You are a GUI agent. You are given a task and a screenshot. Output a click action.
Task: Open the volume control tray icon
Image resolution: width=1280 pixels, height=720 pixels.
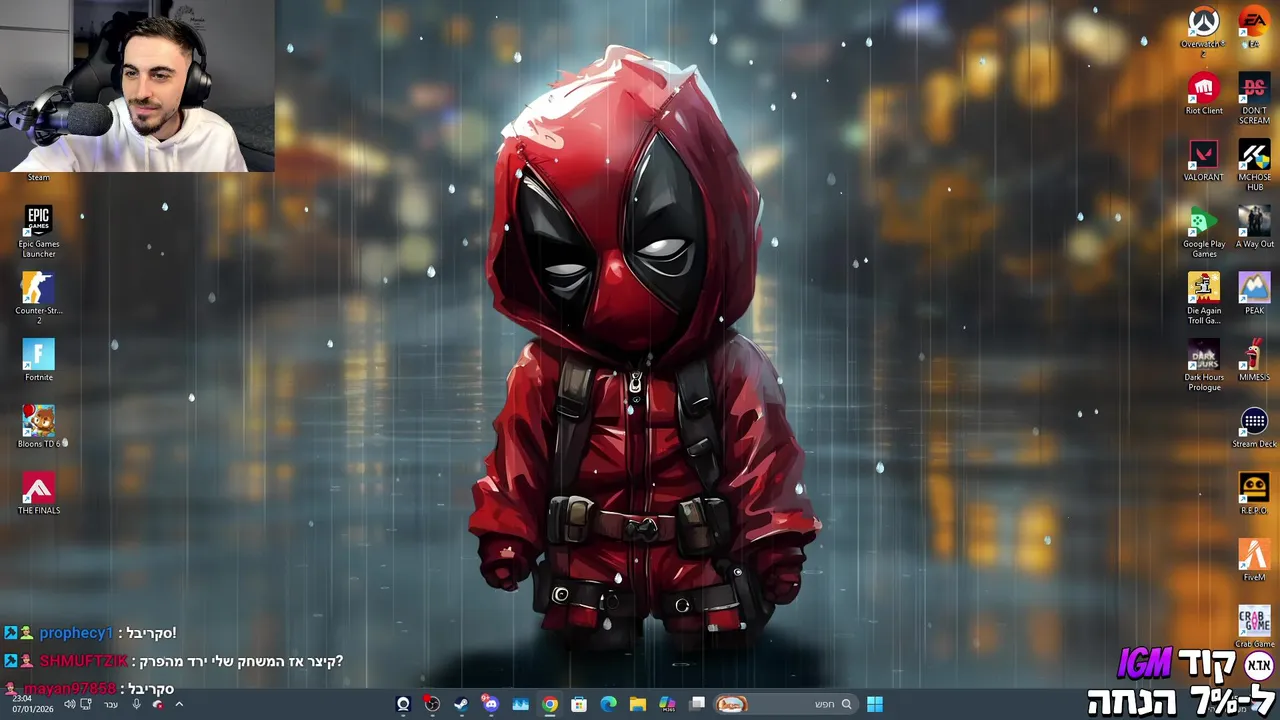tap(70, 704)
